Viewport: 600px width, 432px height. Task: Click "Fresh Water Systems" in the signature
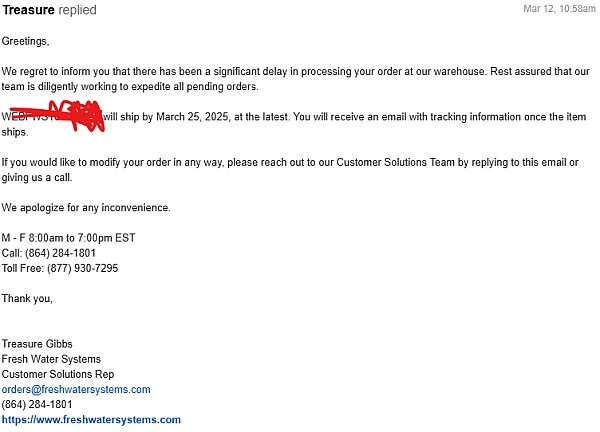click(x=51, y=359)
